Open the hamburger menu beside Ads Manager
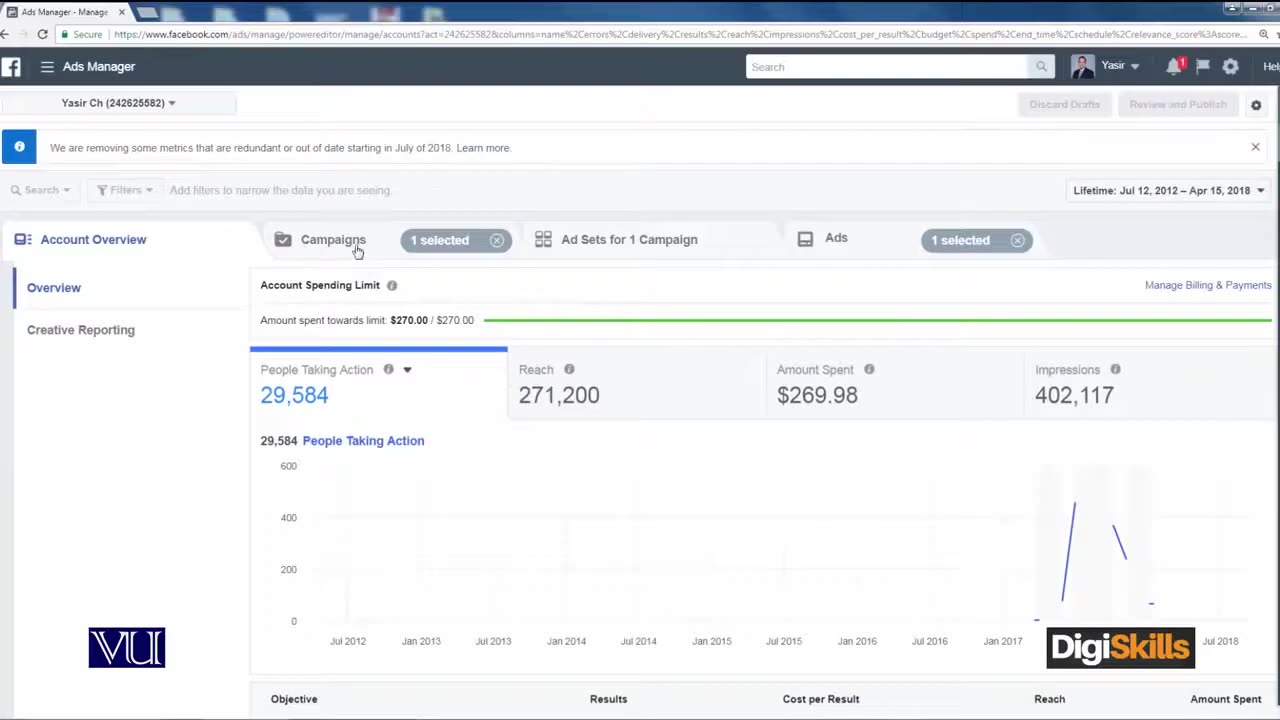This screenshot has height=720, width=1280. coord(47,67)
